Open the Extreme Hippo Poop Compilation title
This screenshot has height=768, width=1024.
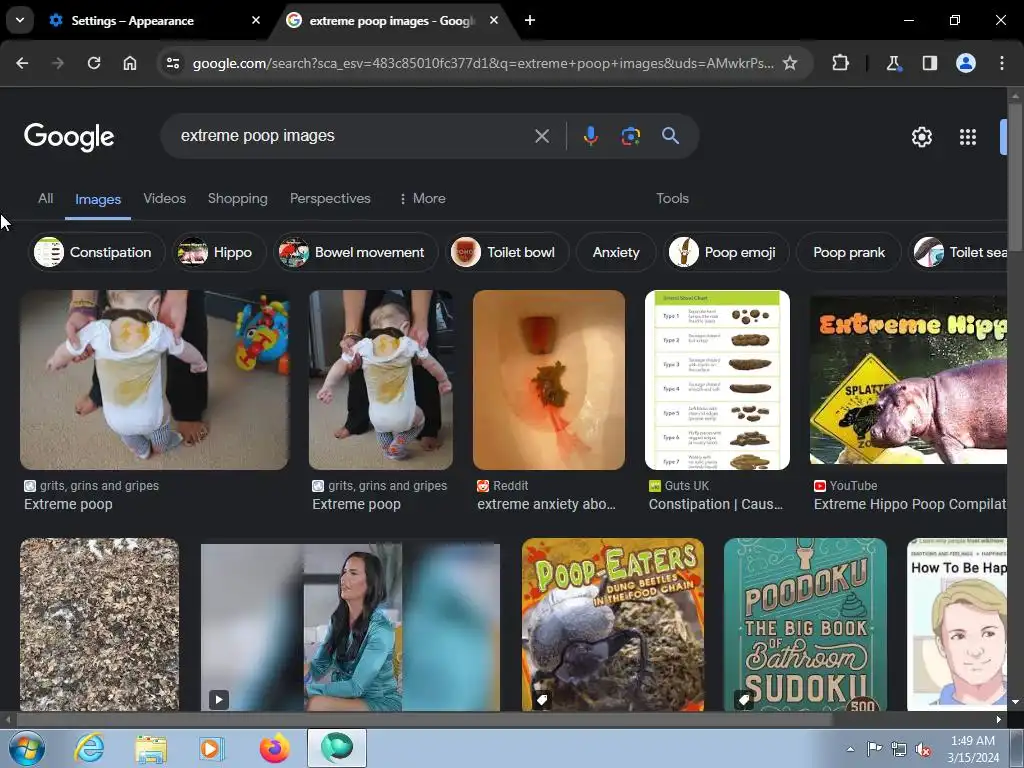(x=909, y=504)
